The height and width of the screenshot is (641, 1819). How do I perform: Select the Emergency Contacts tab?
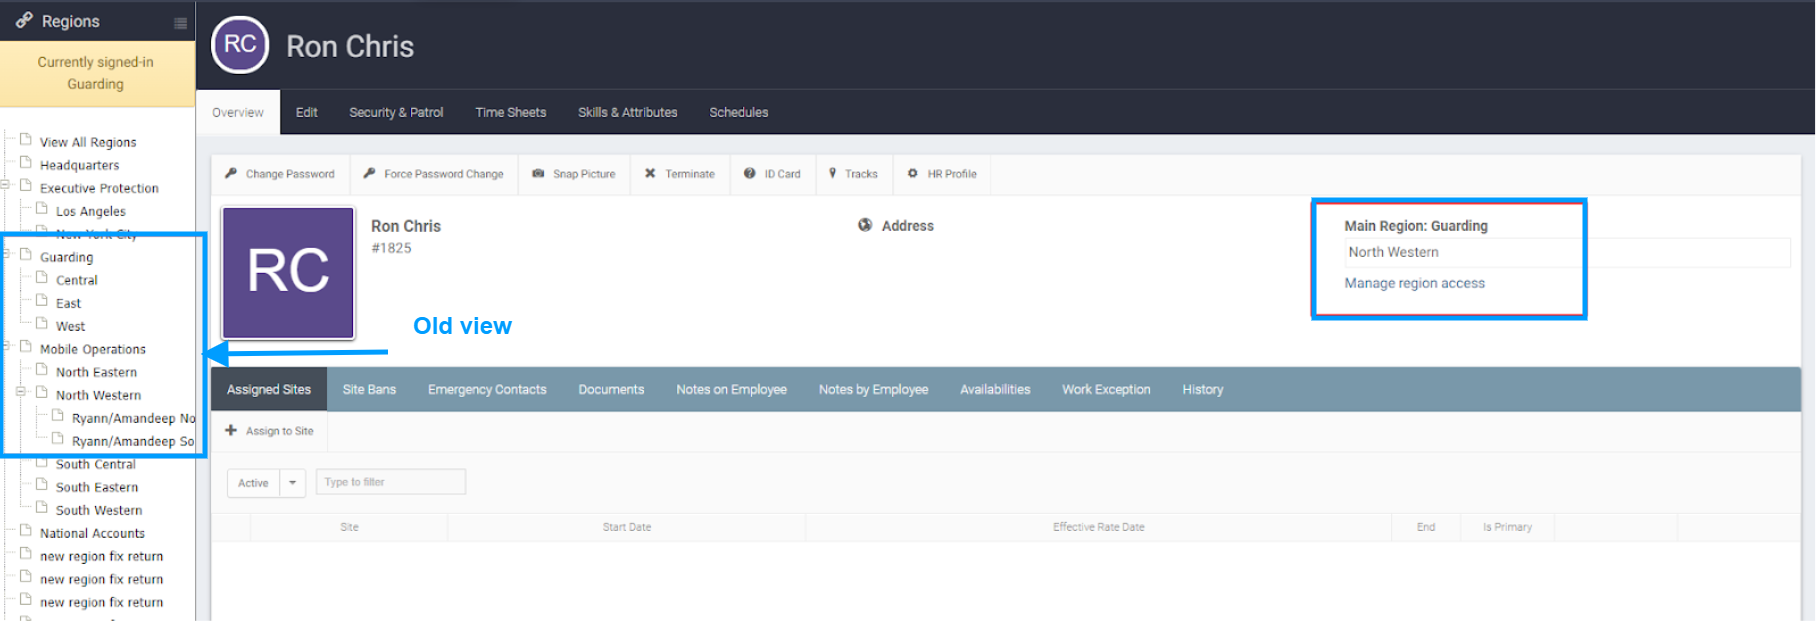click(x=487, y=389)
